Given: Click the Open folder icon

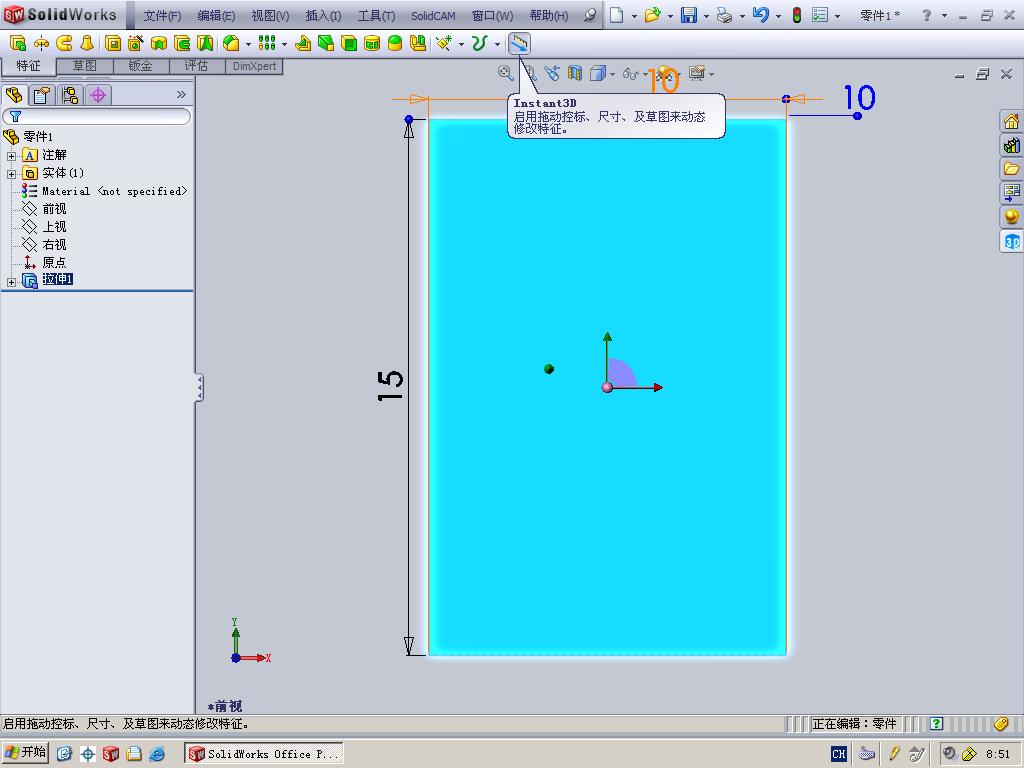Looking at the screenshot, I should point(652,15).
